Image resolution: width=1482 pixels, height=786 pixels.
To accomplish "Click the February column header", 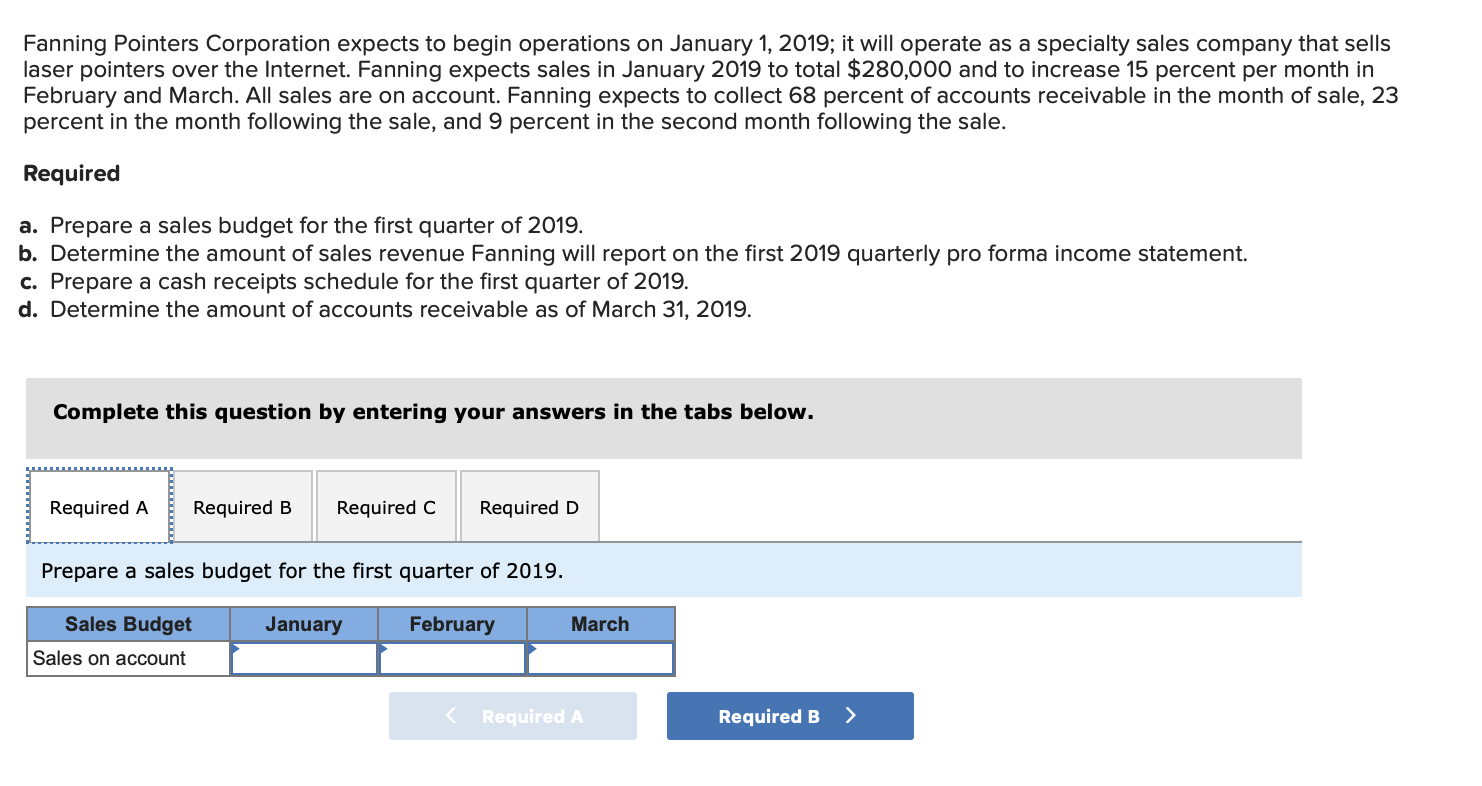I will pyautogui.click(x=452, y=624).
